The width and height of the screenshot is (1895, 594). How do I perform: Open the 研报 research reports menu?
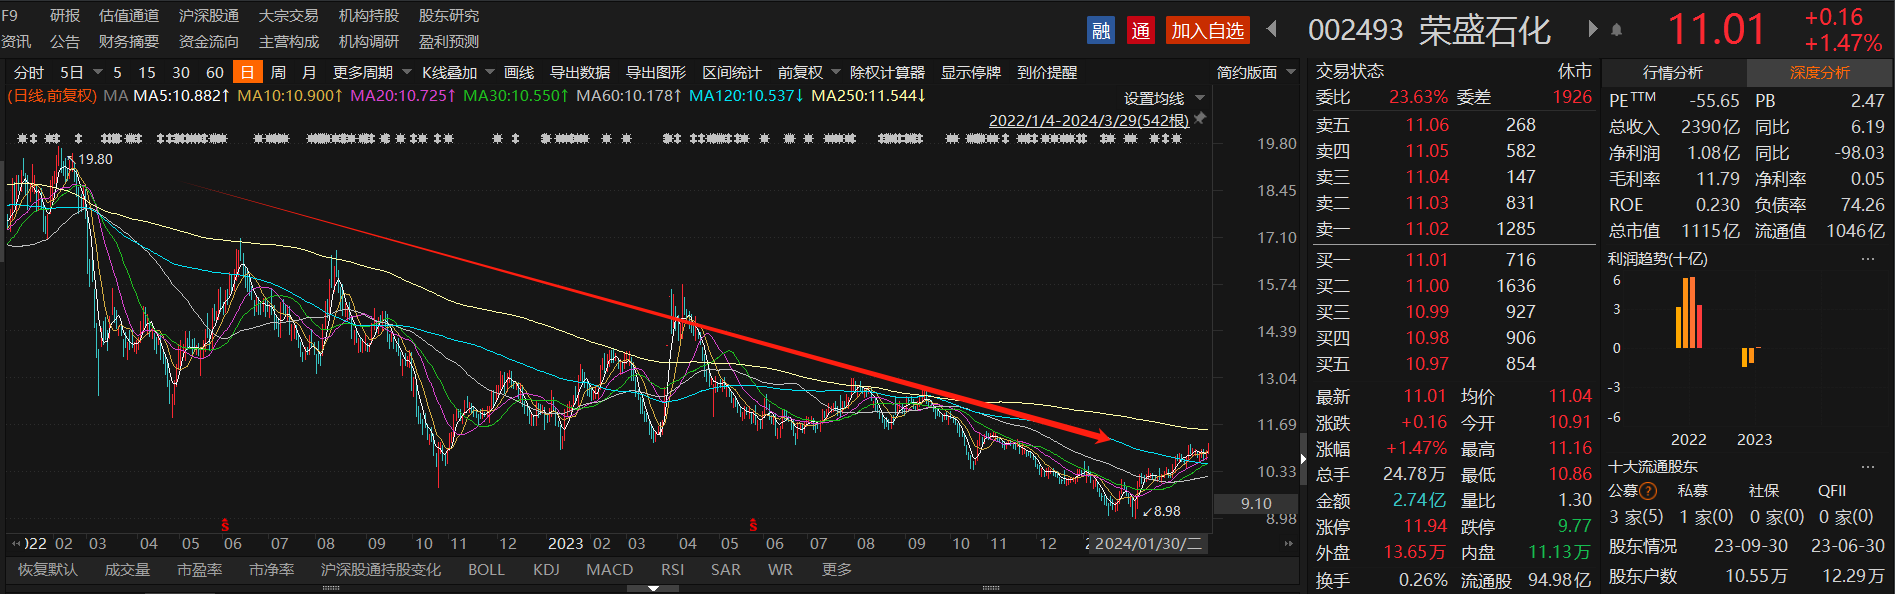point(65,15)
